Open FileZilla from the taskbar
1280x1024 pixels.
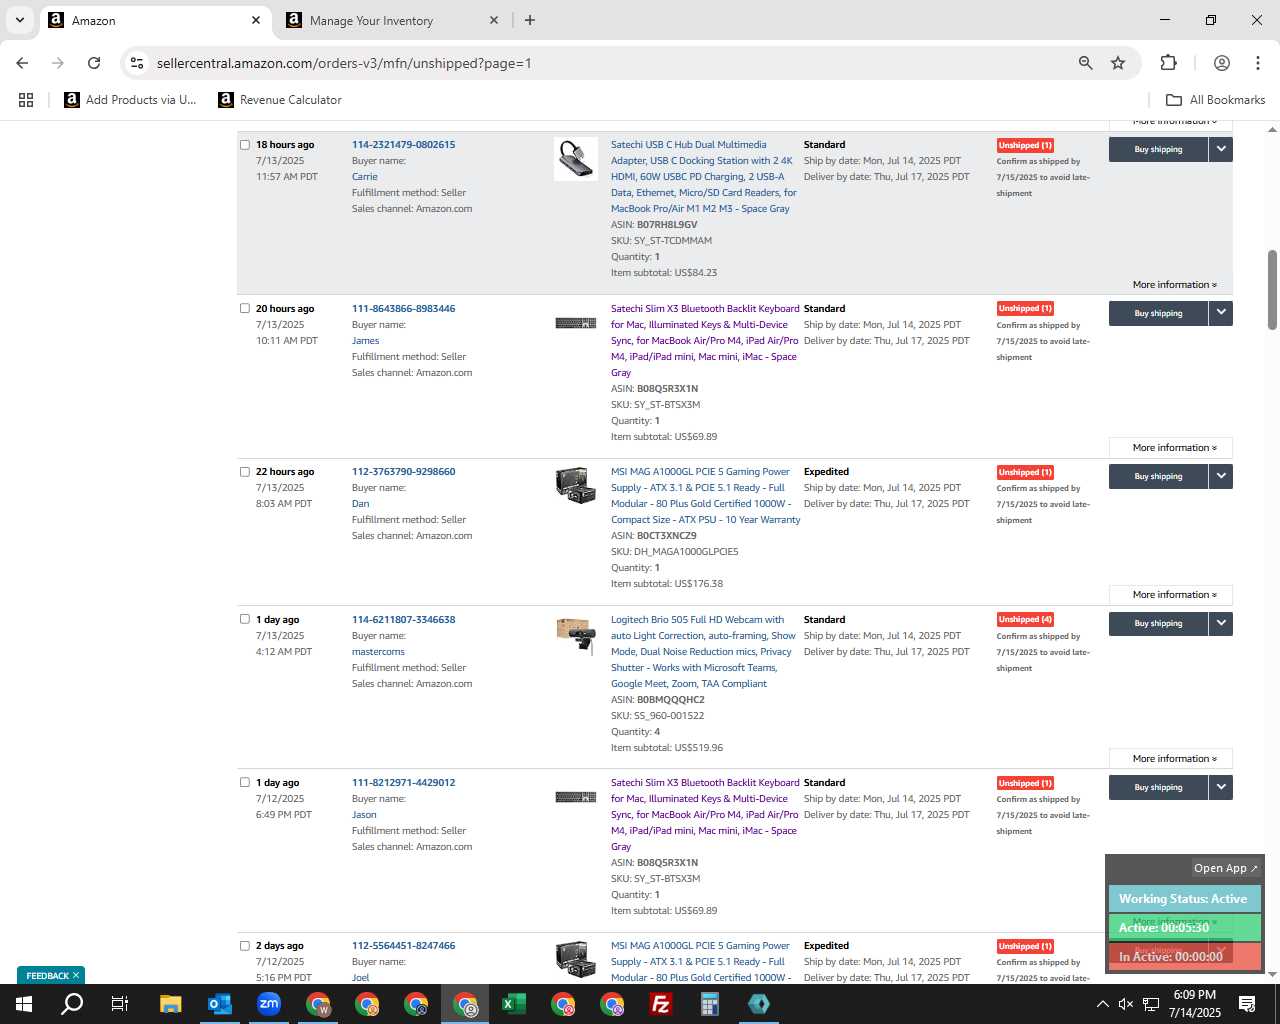[660, 1004]
